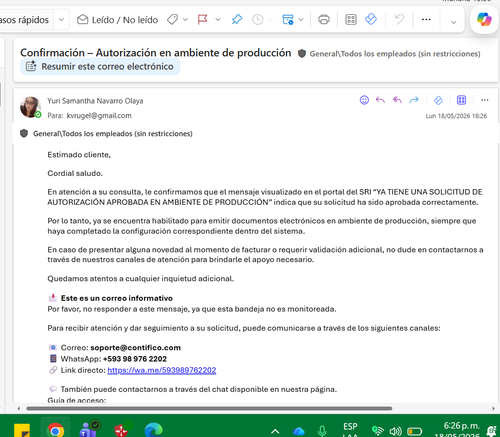Image resolution: width=500 pixels, height=437 pixels.
Task: Show hidden tray icons chevron
Action: click(x=275, y=431)
